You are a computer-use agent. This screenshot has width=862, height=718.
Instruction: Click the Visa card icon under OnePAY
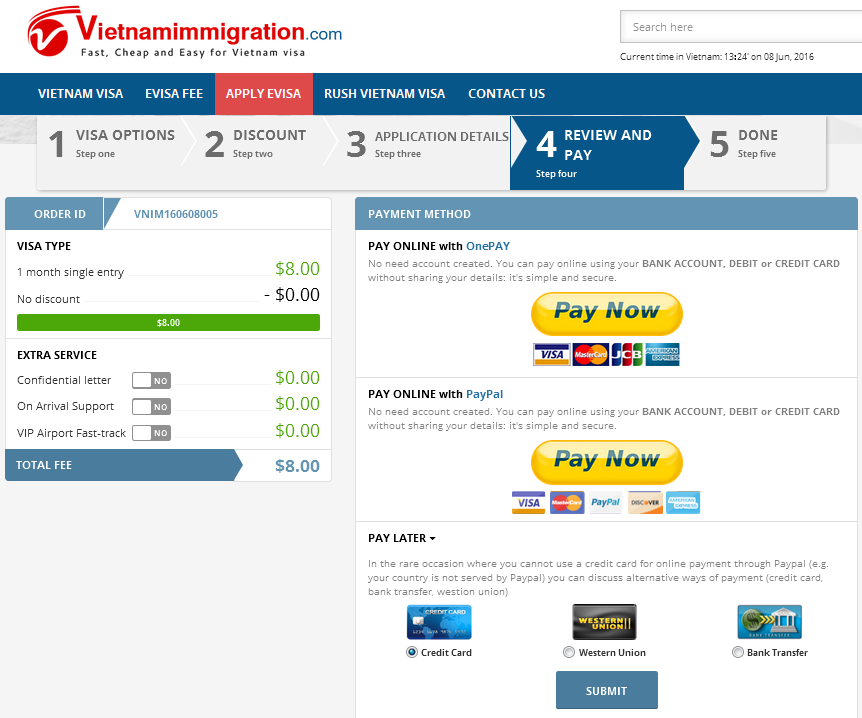(551, 355)
